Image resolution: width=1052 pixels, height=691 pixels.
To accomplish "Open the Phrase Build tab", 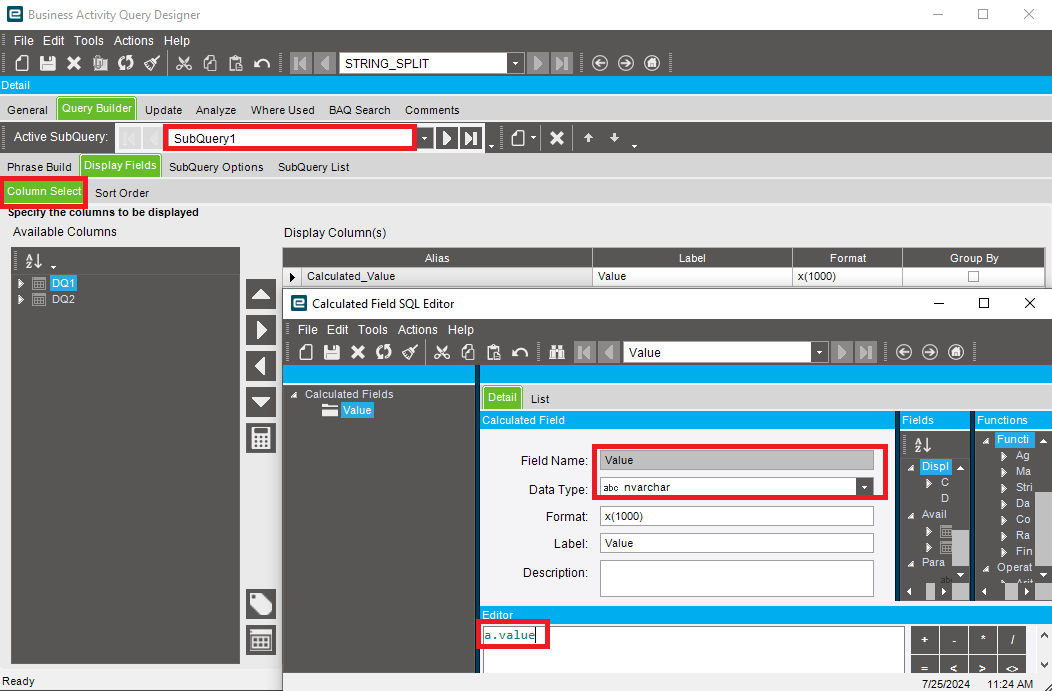I will click(40, 167).
